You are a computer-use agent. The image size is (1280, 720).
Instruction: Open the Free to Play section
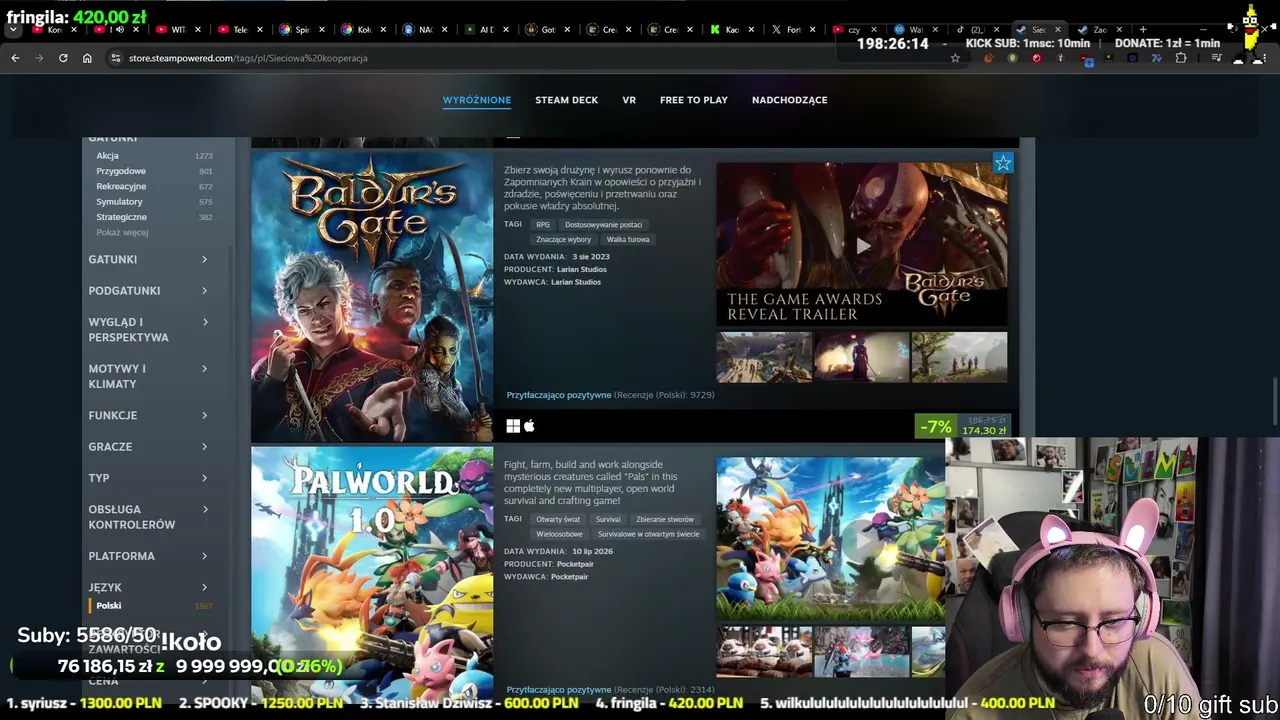[694, 100]
